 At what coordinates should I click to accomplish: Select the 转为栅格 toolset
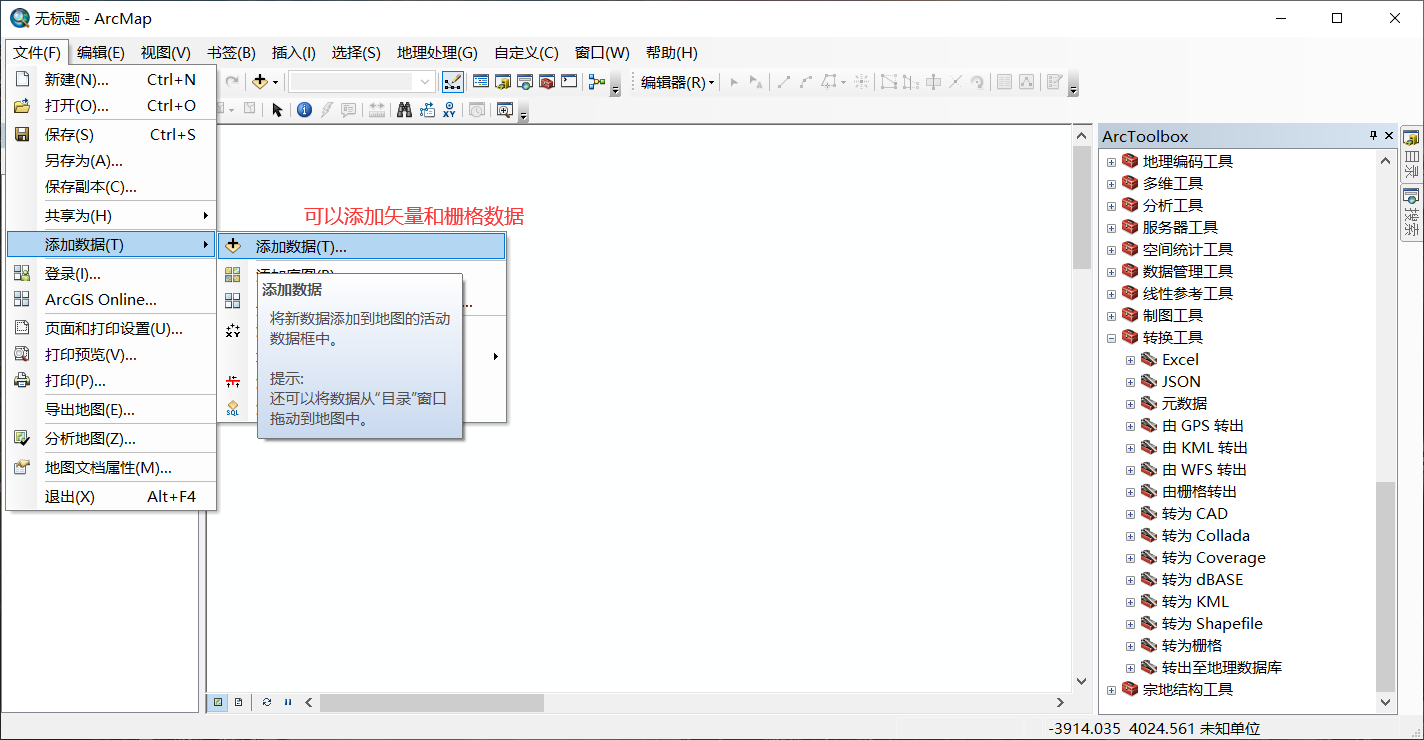coord(1191,646)
